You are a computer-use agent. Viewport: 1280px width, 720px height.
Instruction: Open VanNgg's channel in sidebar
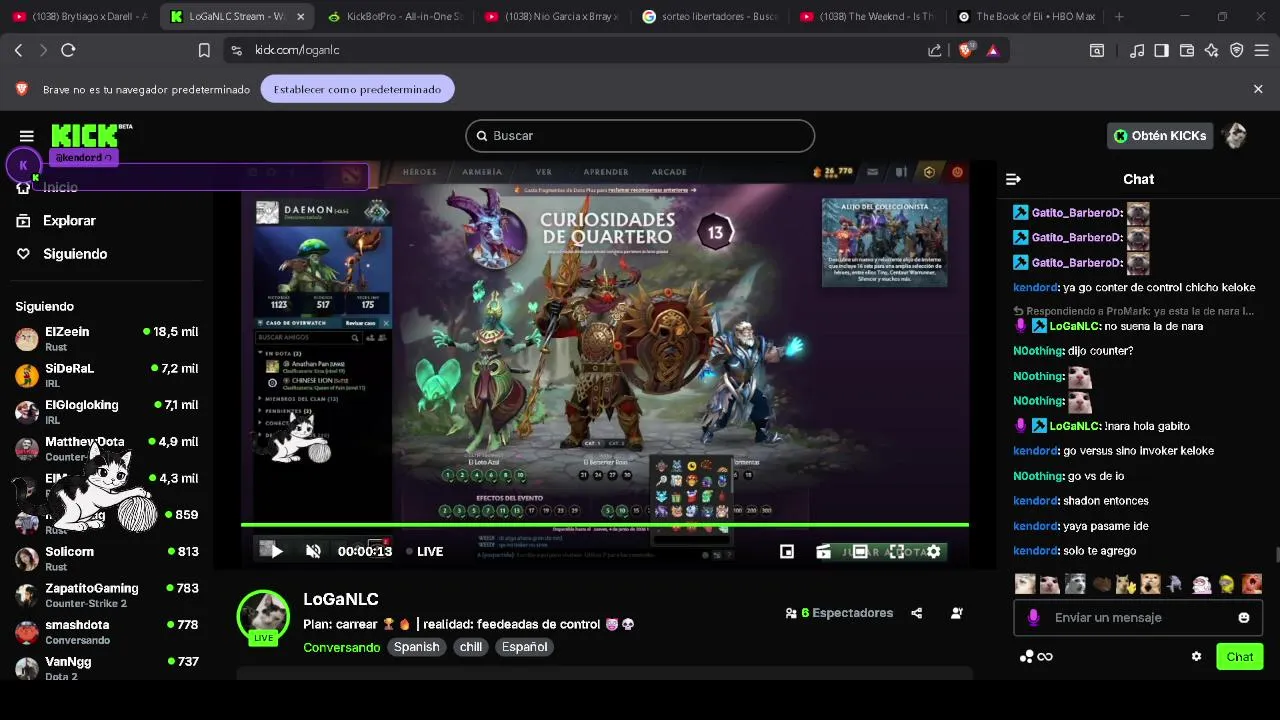point(107,668)
